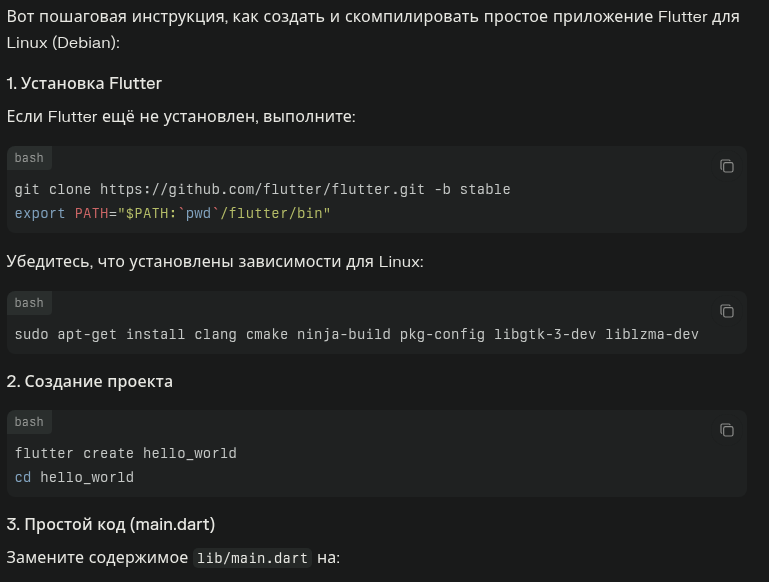Click the flutter create hello_world line

(x=126, y=453)
